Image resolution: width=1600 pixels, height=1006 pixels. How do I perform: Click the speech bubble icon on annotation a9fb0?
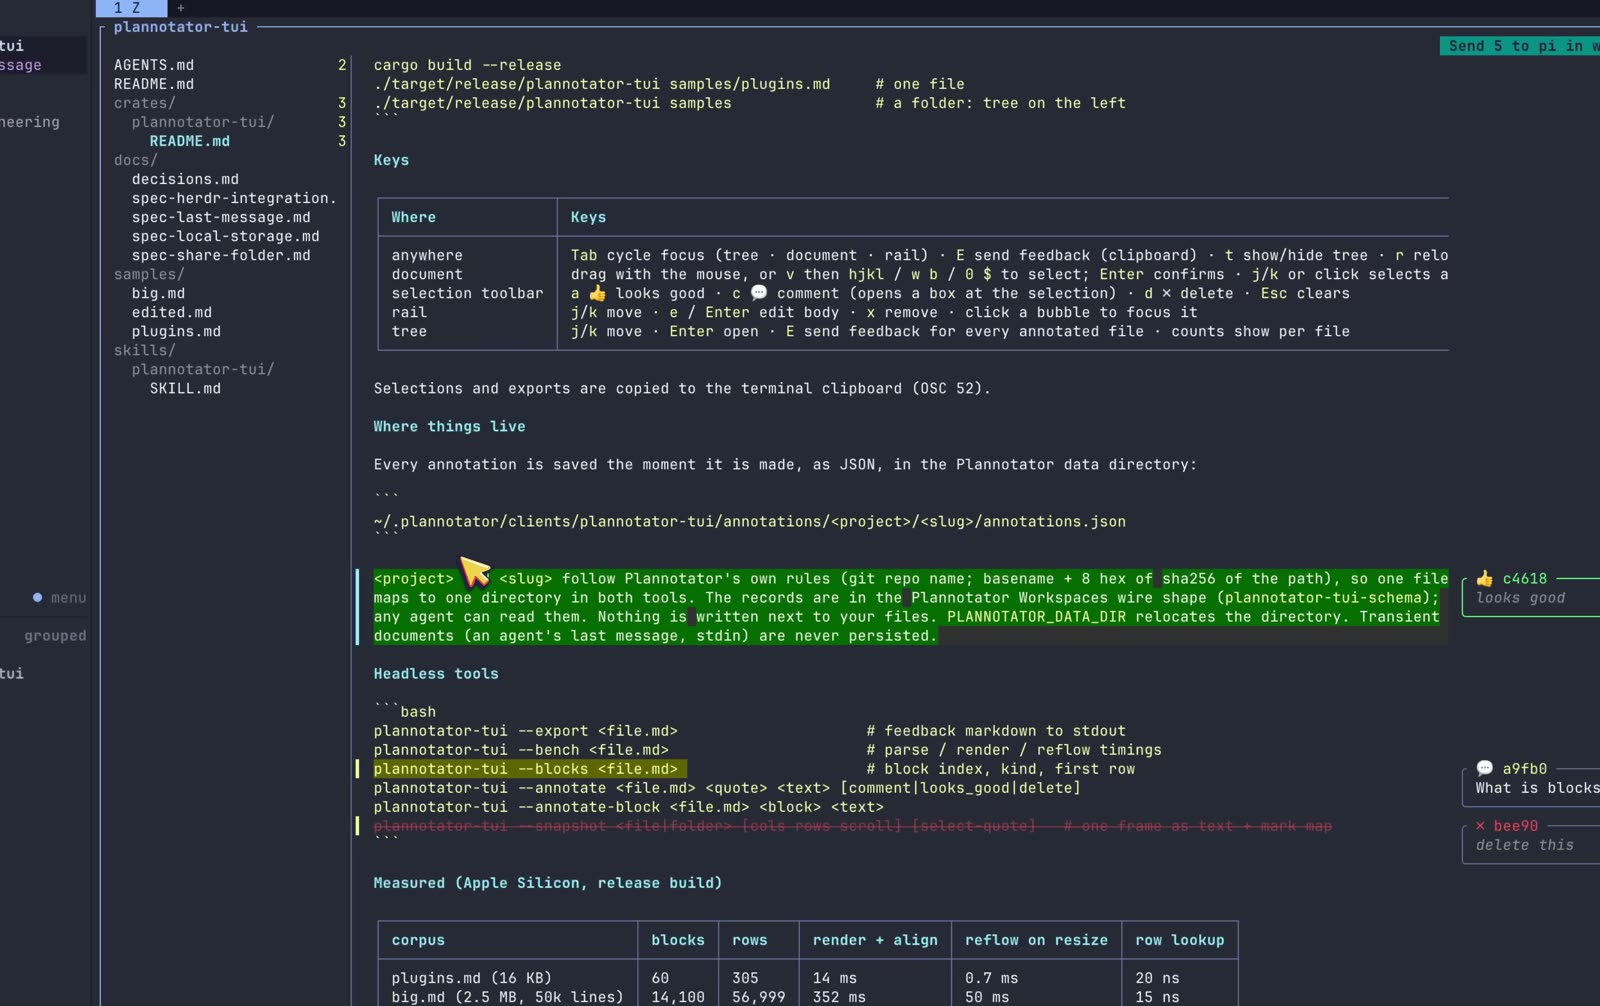tap(1484, 768)
